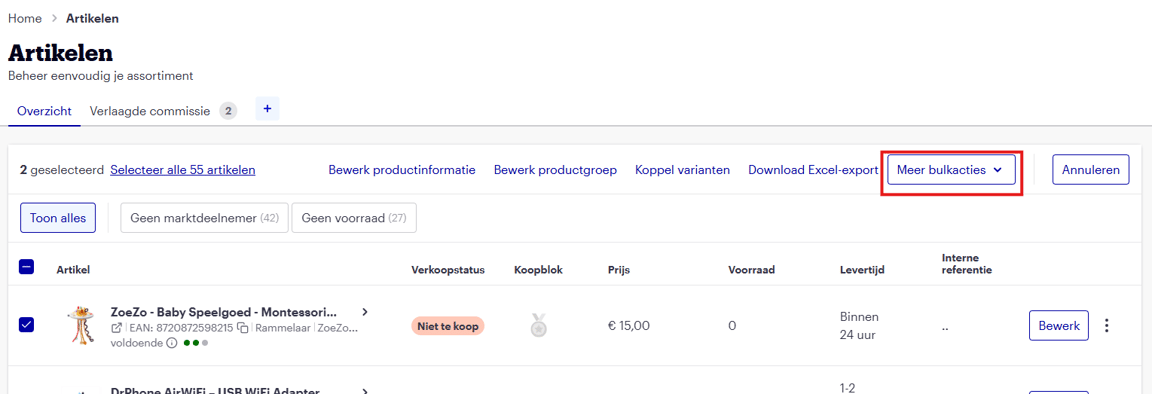Add a new tab with plus button
This screenshot has width=1152, height=394.
[267, 109]
